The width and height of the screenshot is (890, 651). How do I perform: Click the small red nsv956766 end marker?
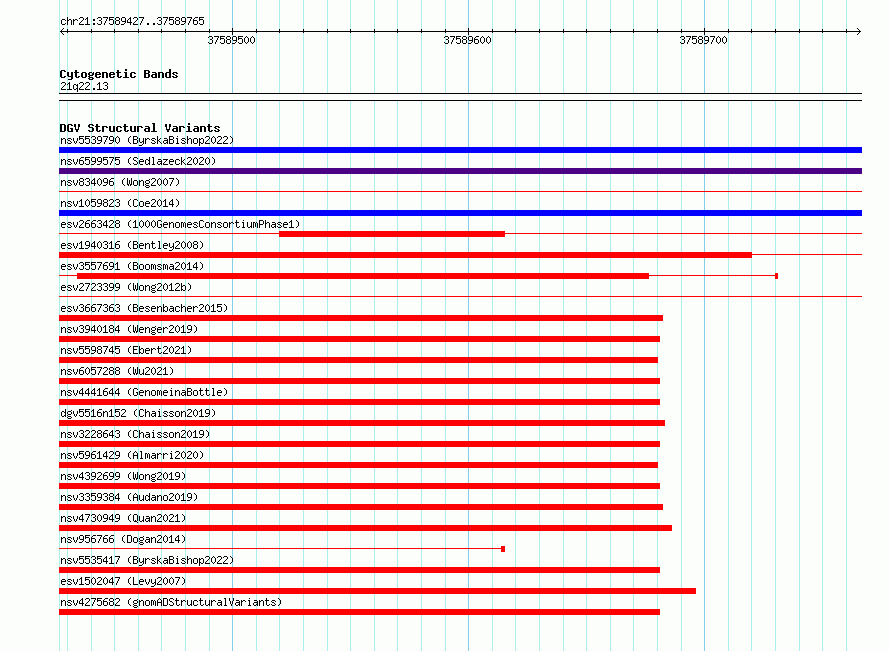[x=503, y=549]
